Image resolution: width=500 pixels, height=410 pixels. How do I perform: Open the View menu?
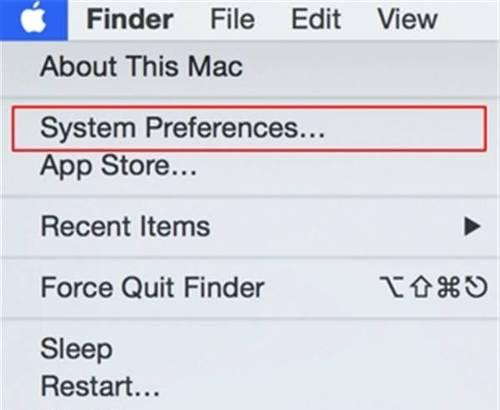point(407,19)
